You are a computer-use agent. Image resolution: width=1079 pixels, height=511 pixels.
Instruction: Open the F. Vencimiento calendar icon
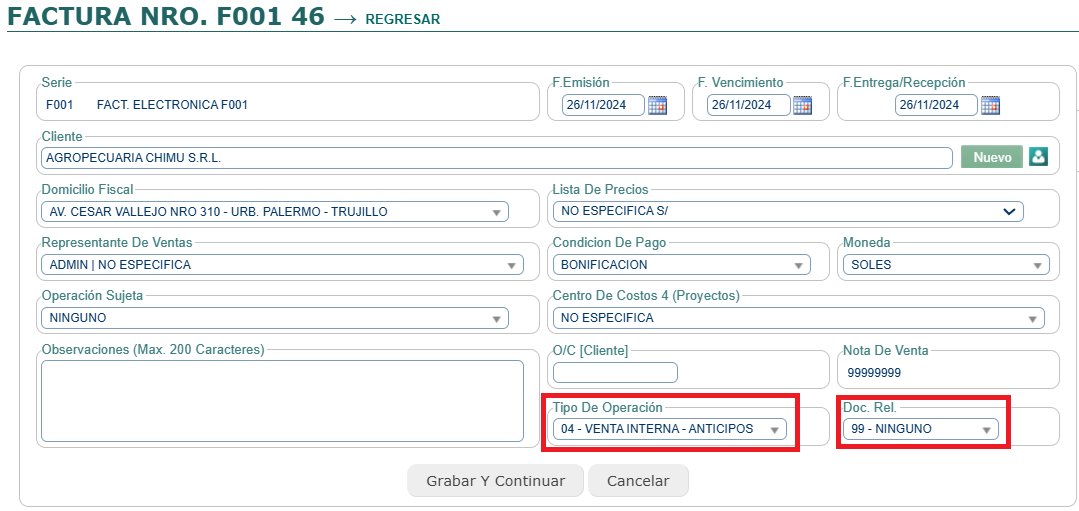coord(802,105)
